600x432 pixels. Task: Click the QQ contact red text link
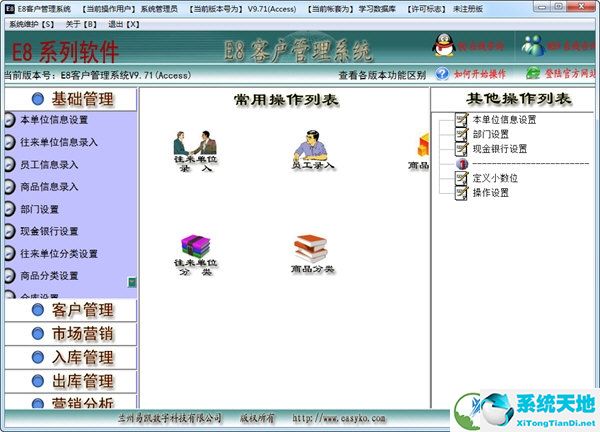(481, 46)
